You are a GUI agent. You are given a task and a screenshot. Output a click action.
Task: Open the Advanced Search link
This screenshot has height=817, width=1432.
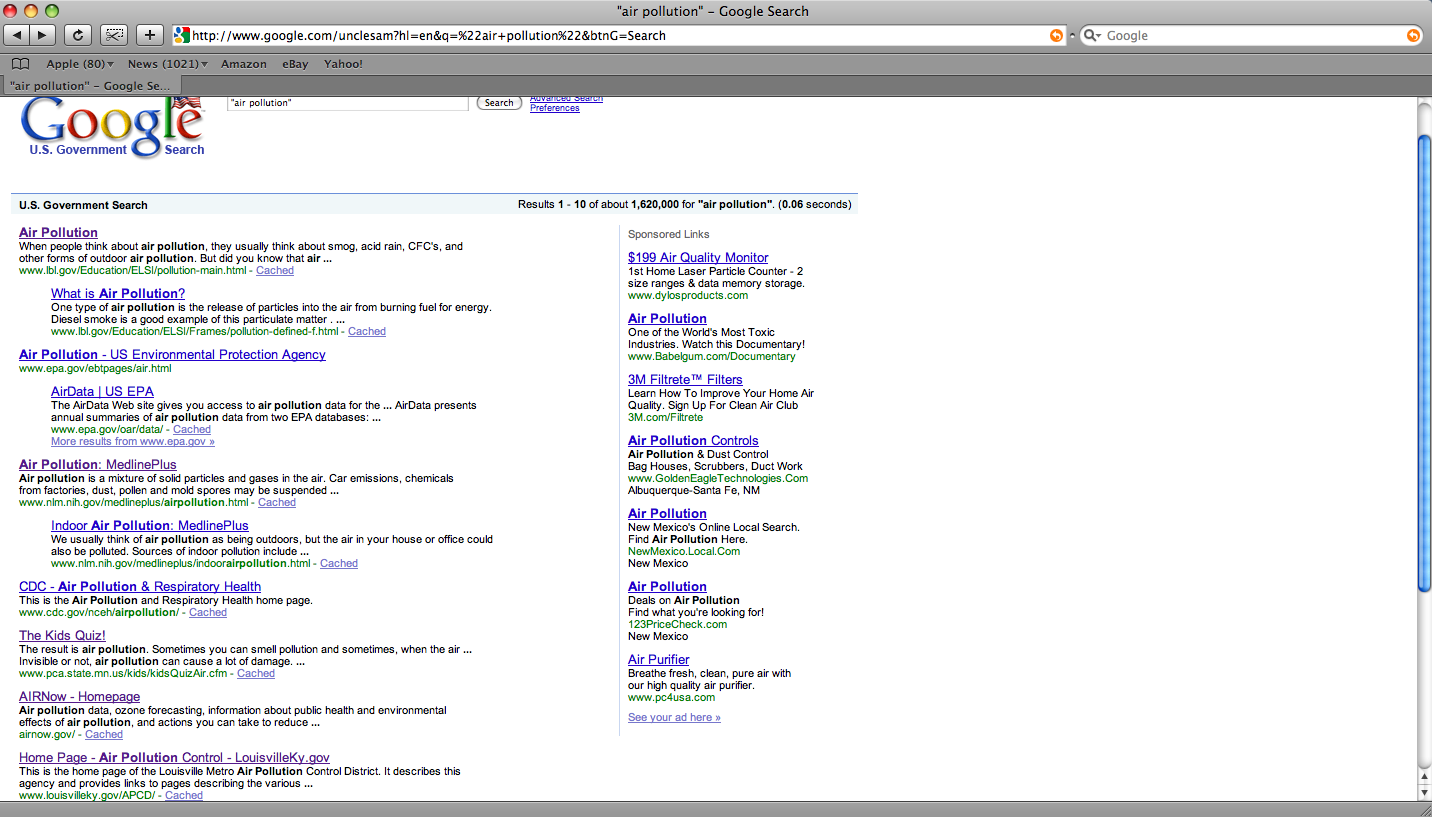tap(566, 98)
